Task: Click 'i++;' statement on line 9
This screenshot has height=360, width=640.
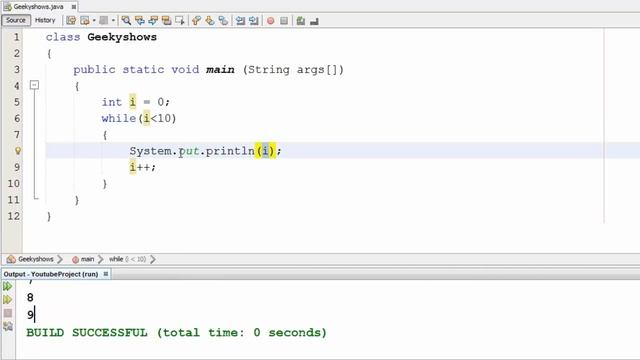Action: coord(142,167)
